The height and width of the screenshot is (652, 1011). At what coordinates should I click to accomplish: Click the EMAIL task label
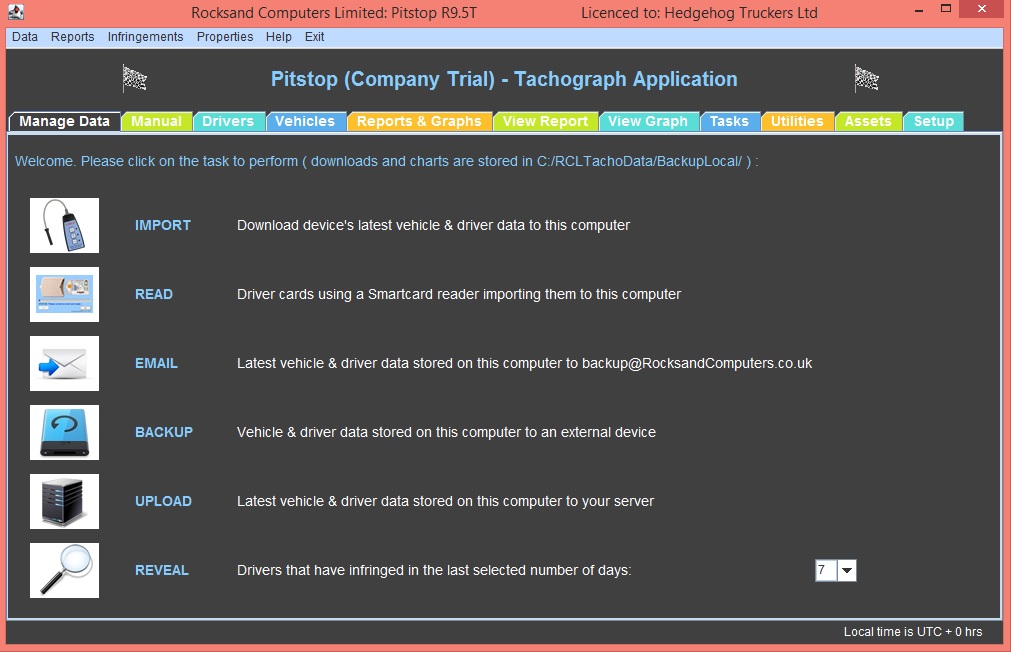156,363
